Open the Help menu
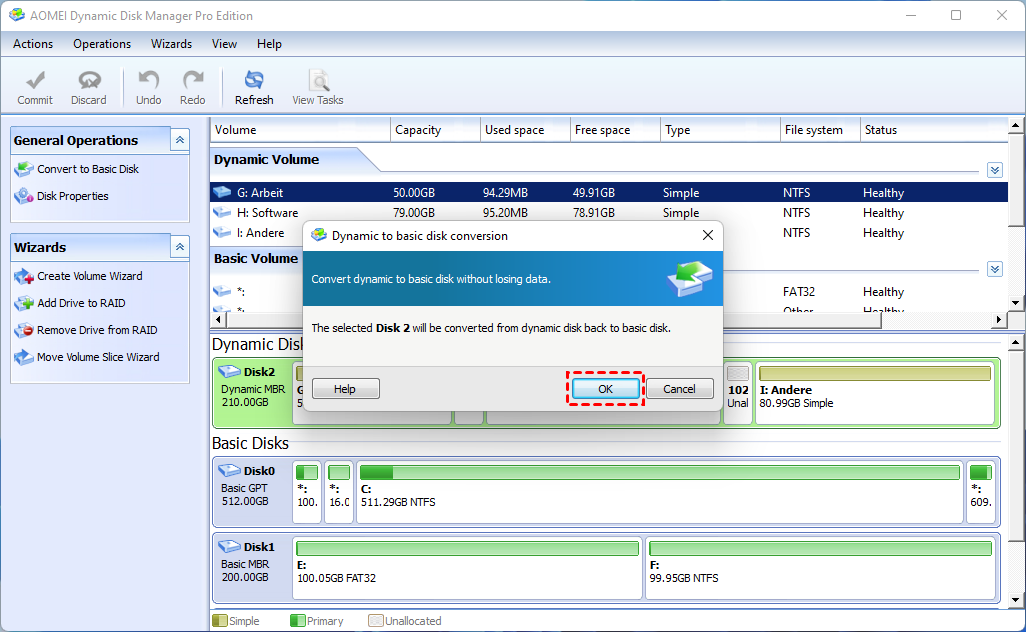The height and width of the screenshot is (632, 1026). tap(269, 44)
